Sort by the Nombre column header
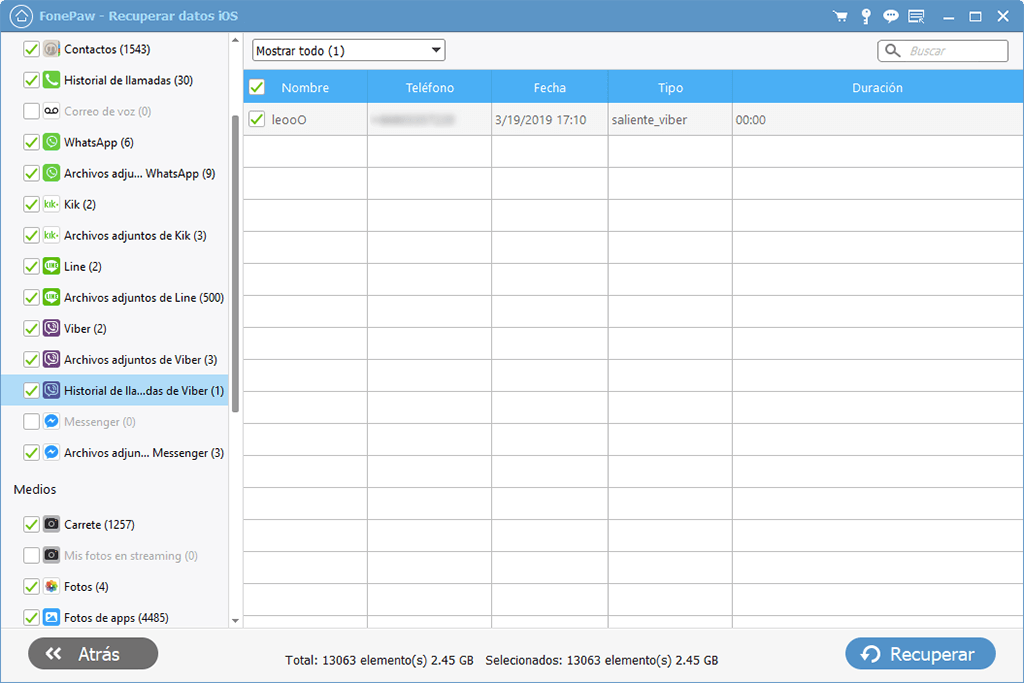Screen dimensions: 1024x683 pyautogui.click(x=305, y=87)
